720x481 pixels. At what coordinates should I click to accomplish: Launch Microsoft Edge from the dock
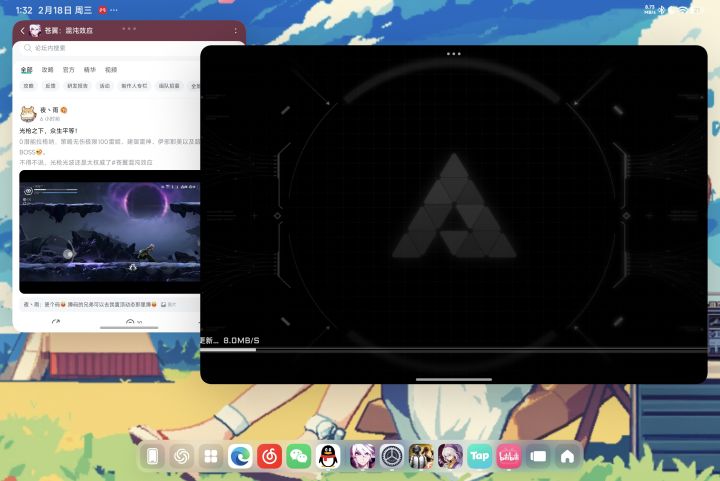240,456
